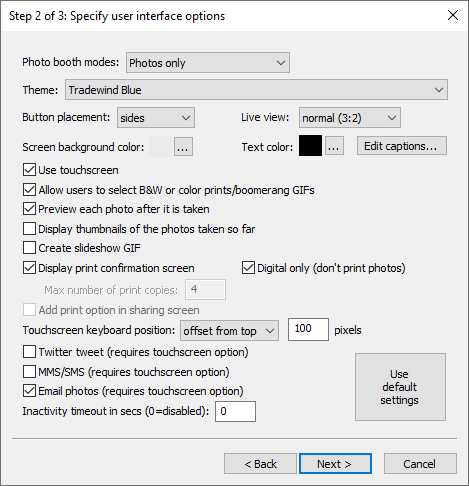This screenshot has height=486, width=469.
Task: Uncheck the Use touchscreen checkbox
Action: pyautogui.click(x=29, y=170)
